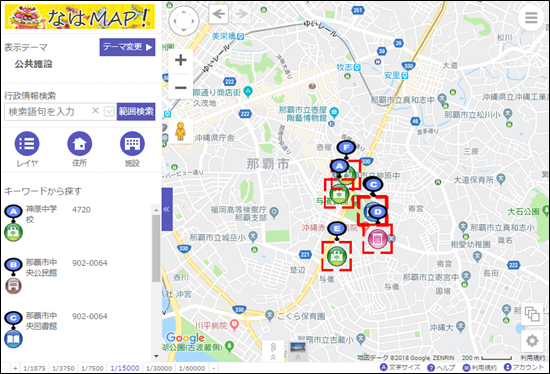Click result C 那覇市中央図書館
This screenshot has height=374, width=550.
point(41,321)
